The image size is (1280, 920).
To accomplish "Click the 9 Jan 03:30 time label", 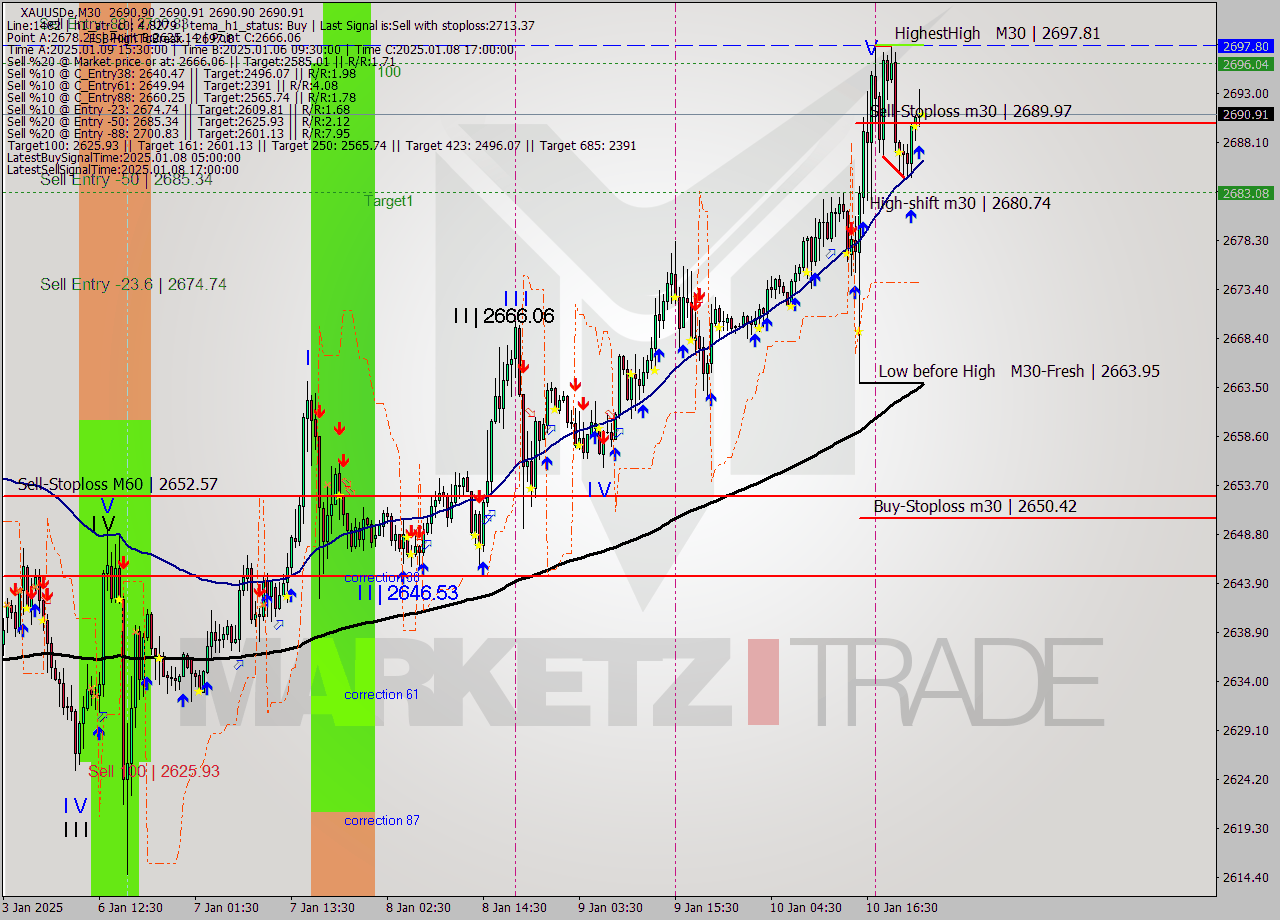I will (610, 908).
